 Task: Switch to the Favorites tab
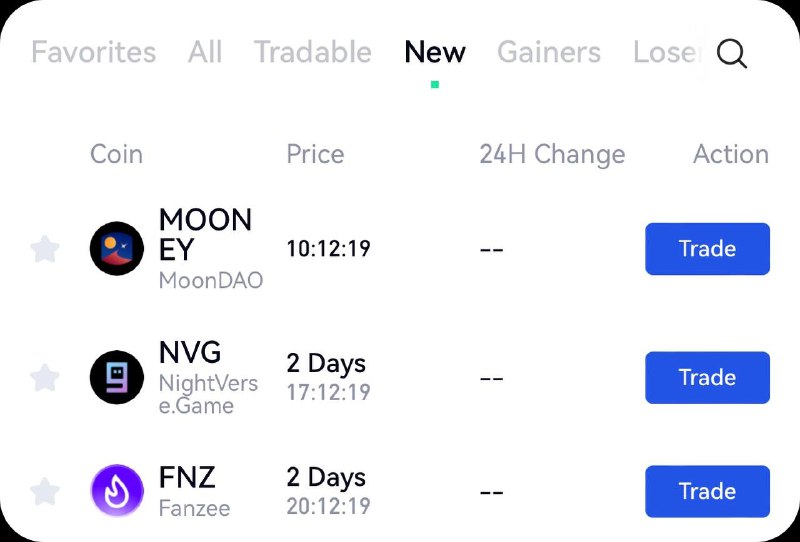click(x=94, y=52)
